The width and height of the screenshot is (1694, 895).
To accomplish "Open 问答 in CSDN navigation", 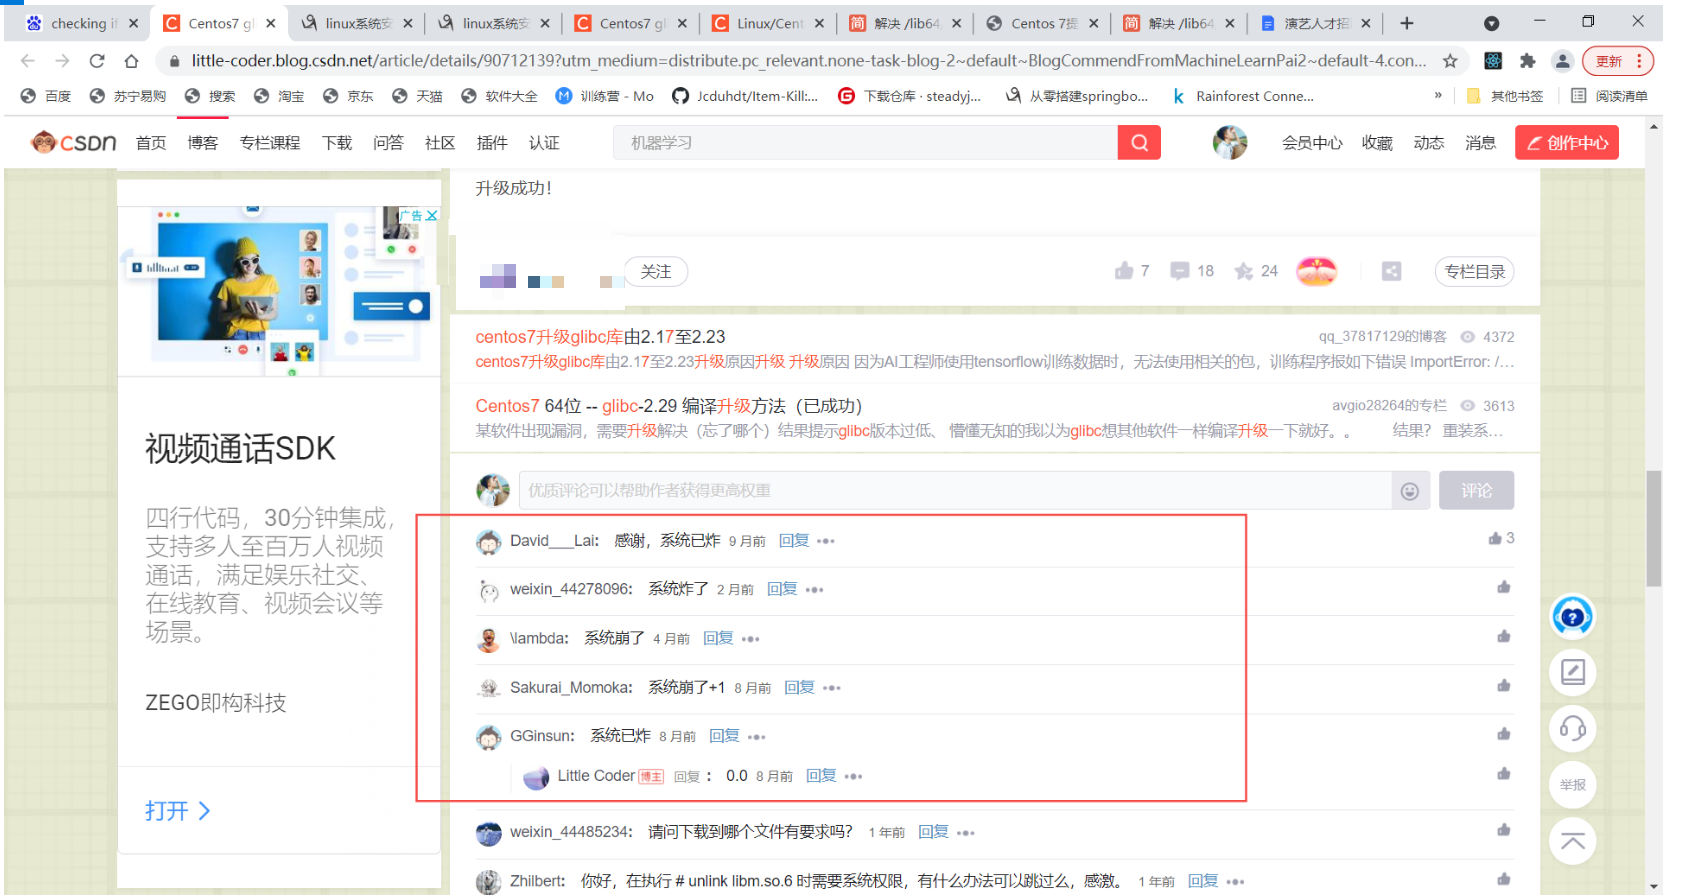I will click(388, 143).
